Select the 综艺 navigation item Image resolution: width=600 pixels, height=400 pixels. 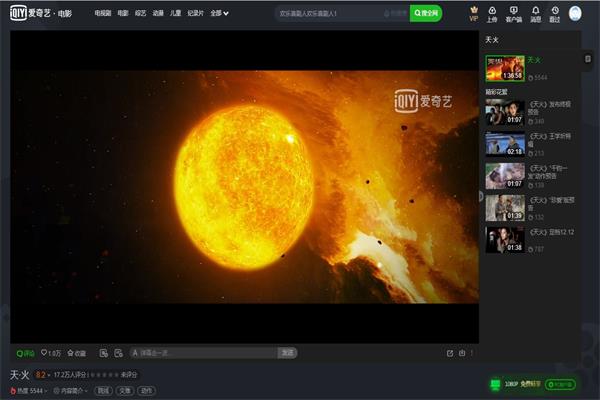click(x=141, y=14)
